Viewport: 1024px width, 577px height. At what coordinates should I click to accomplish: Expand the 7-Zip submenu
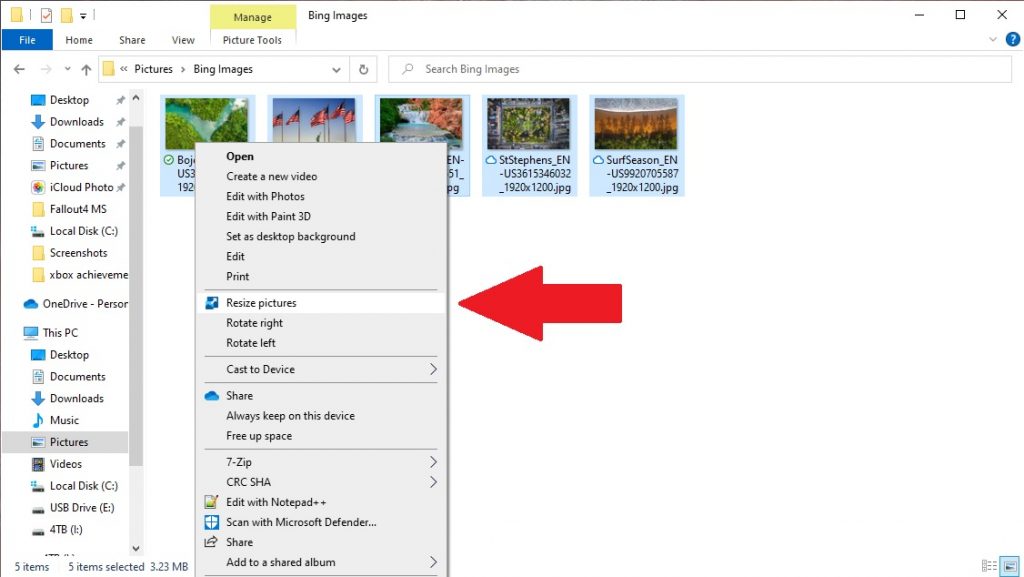click(433, 462)
